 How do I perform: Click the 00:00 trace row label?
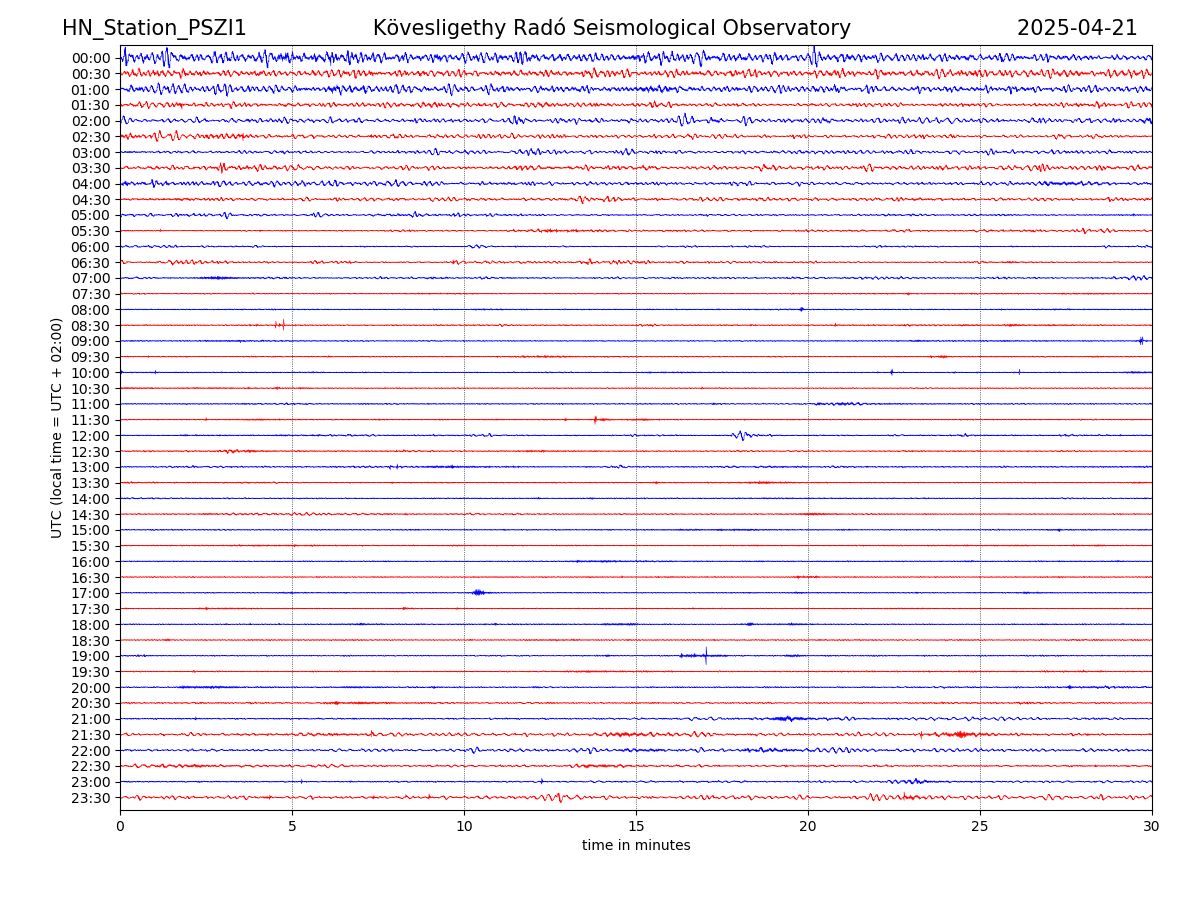[91, 58]
